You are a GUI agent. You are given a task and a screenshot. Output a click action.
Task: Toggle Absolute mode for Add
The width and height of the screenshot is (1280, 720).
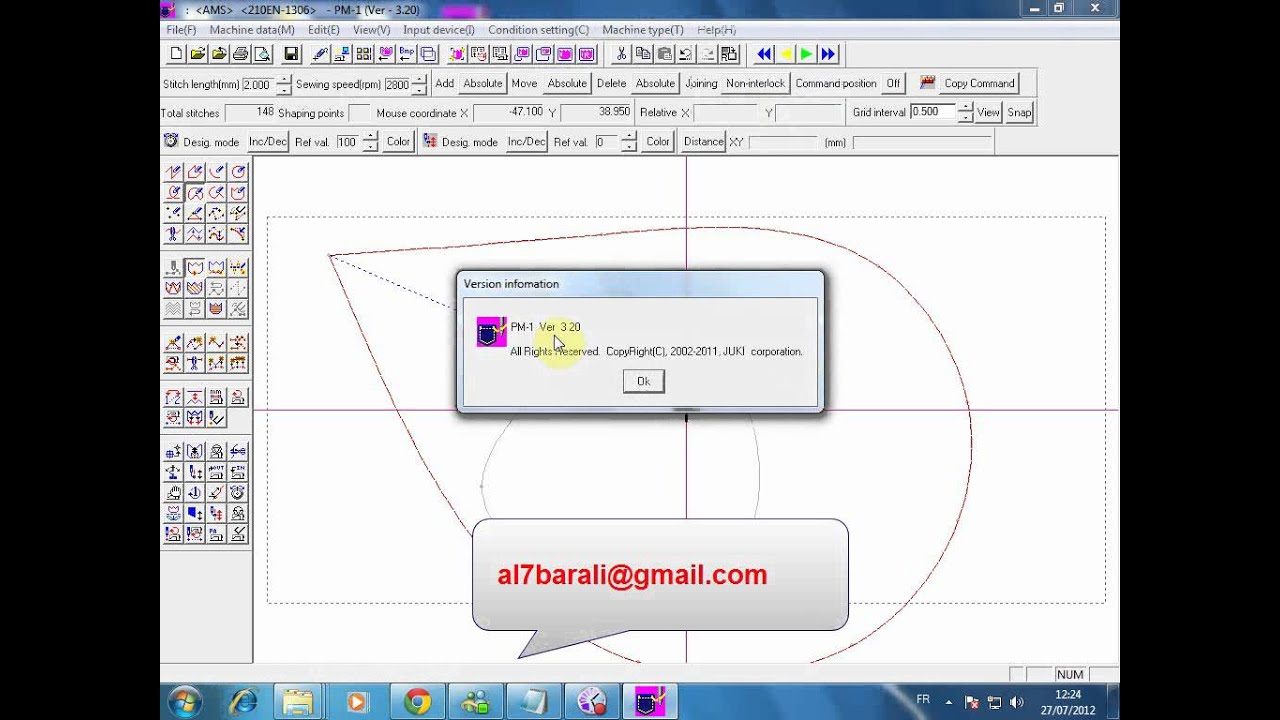pos(483,83)
